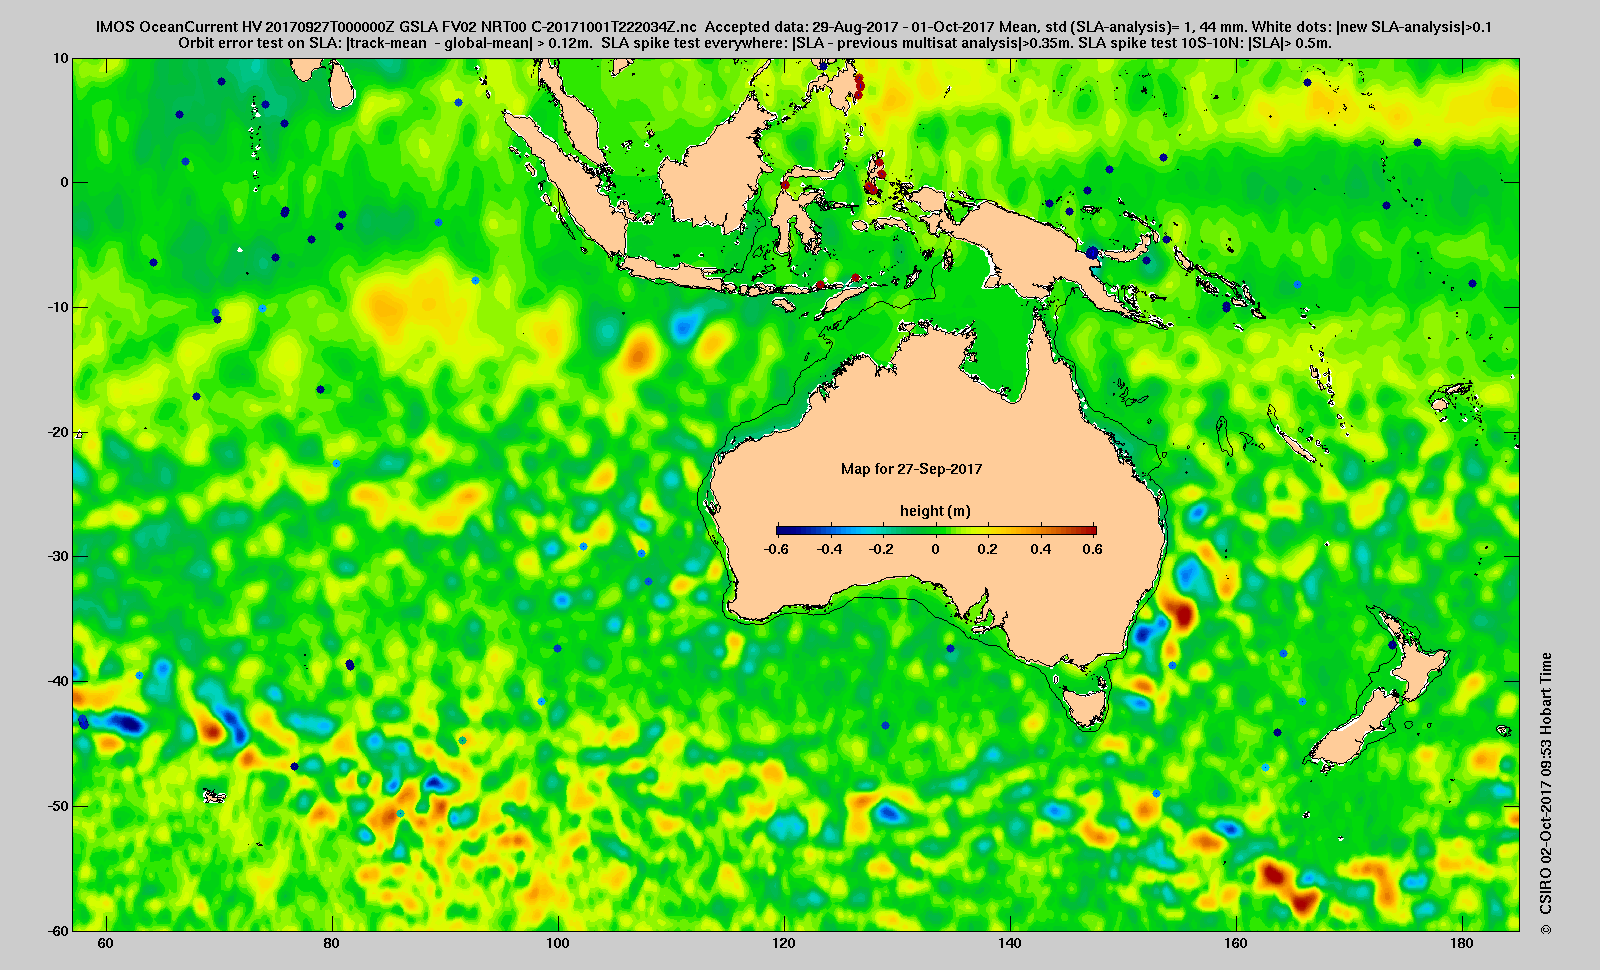The height and width of the screenshot is (970, 1600).
Task: Select the -0.4 colorbar tick label
Action: (x=829, y=549)
